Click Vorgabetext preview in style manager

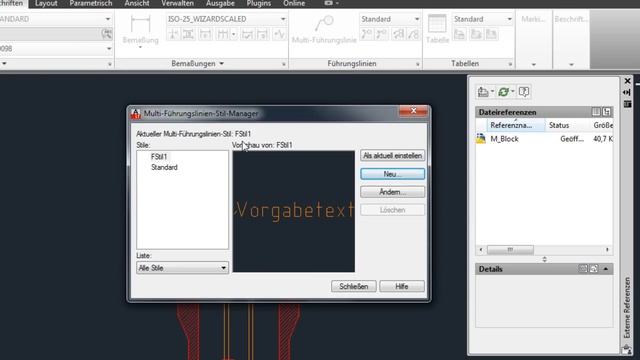[293, 211]
